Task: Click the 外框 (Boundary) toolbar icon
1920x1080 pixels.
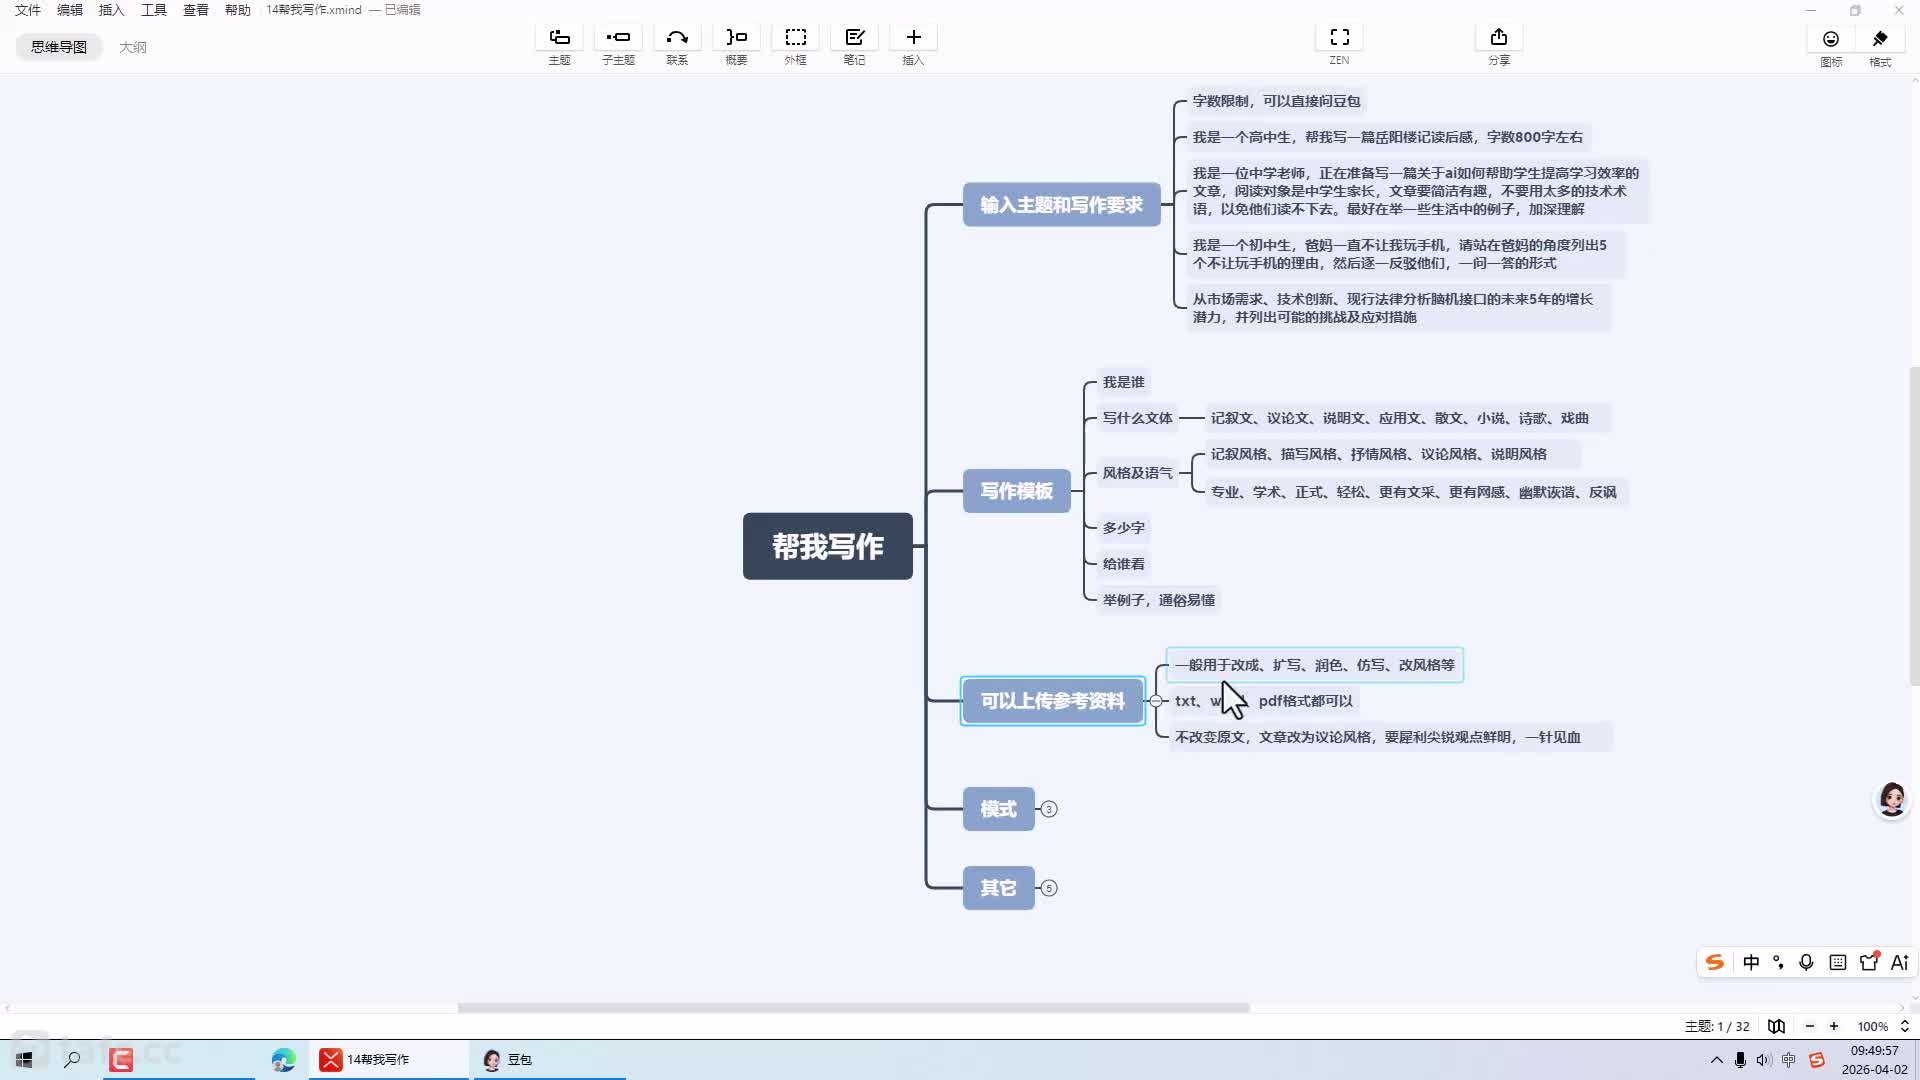Action: click(x=795, y=38)
